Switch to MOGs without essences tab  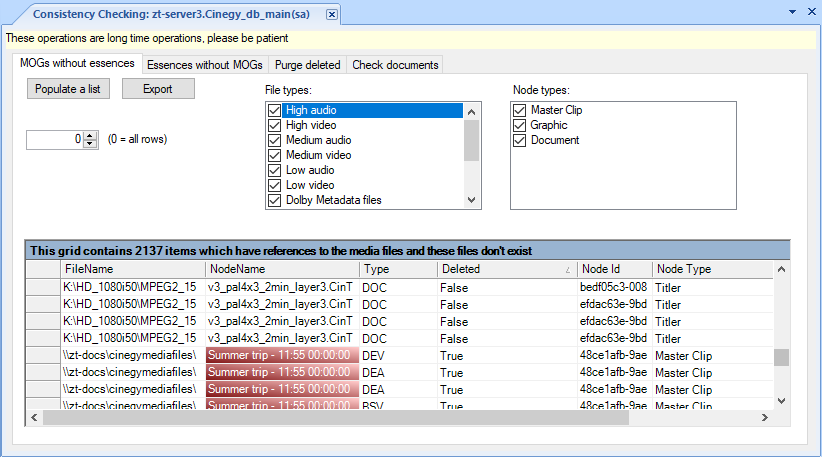[x=77, y=63]
